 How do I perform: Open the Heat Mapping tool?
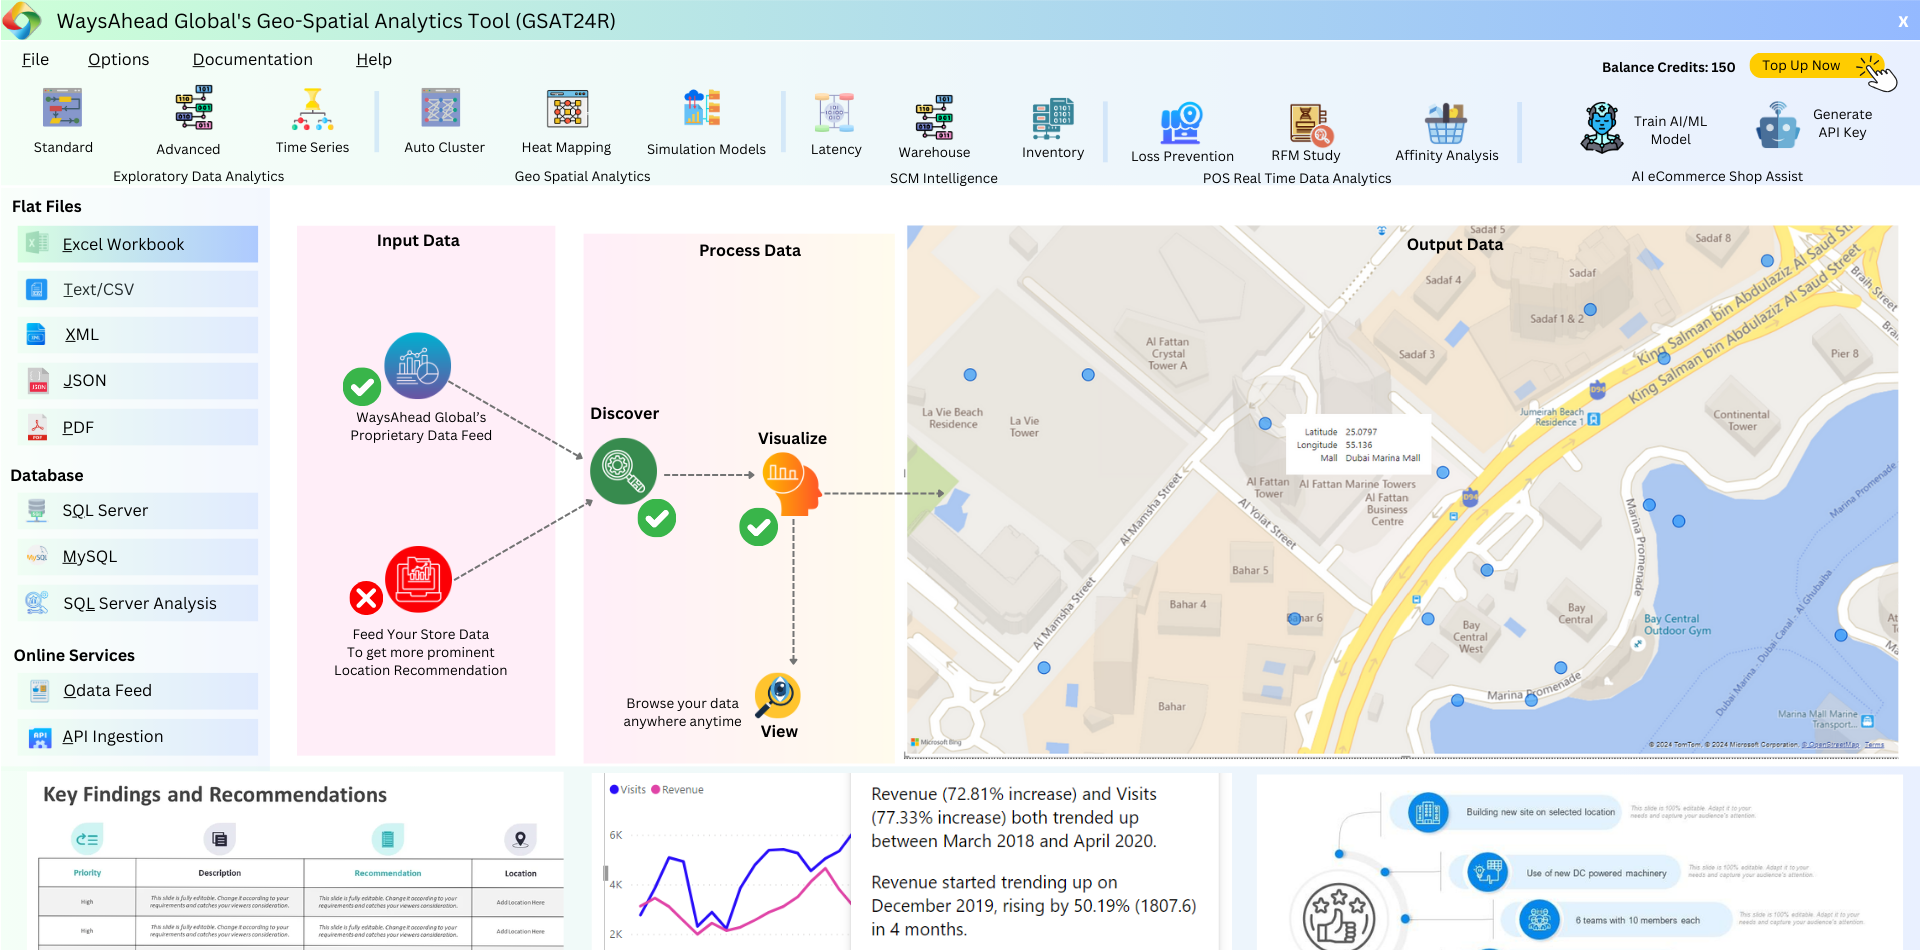pos(567,110)
